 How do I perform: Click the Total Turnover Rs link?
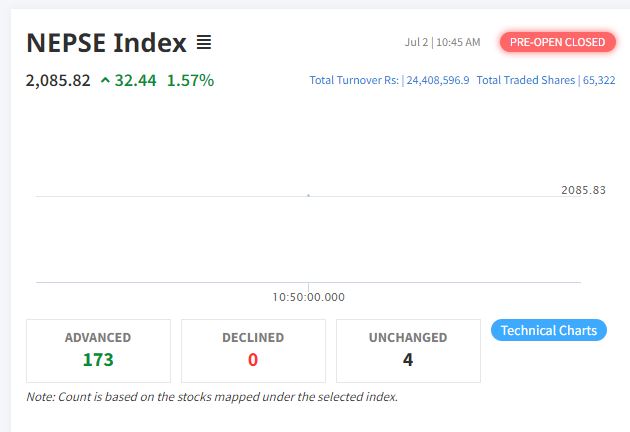point(354,80)
